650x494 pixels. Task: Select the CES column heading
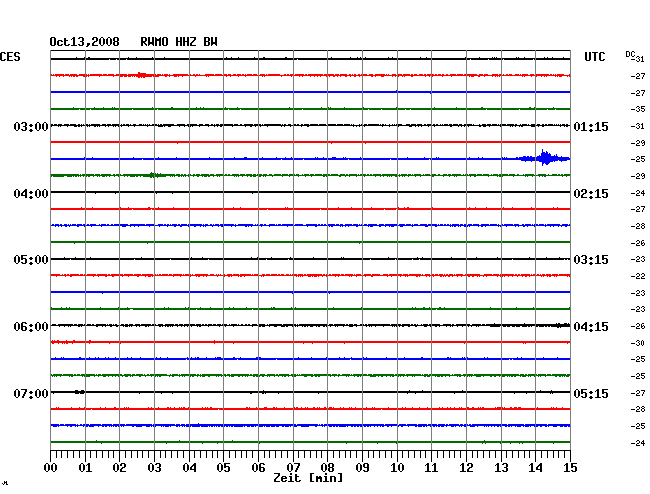(10, 57)
